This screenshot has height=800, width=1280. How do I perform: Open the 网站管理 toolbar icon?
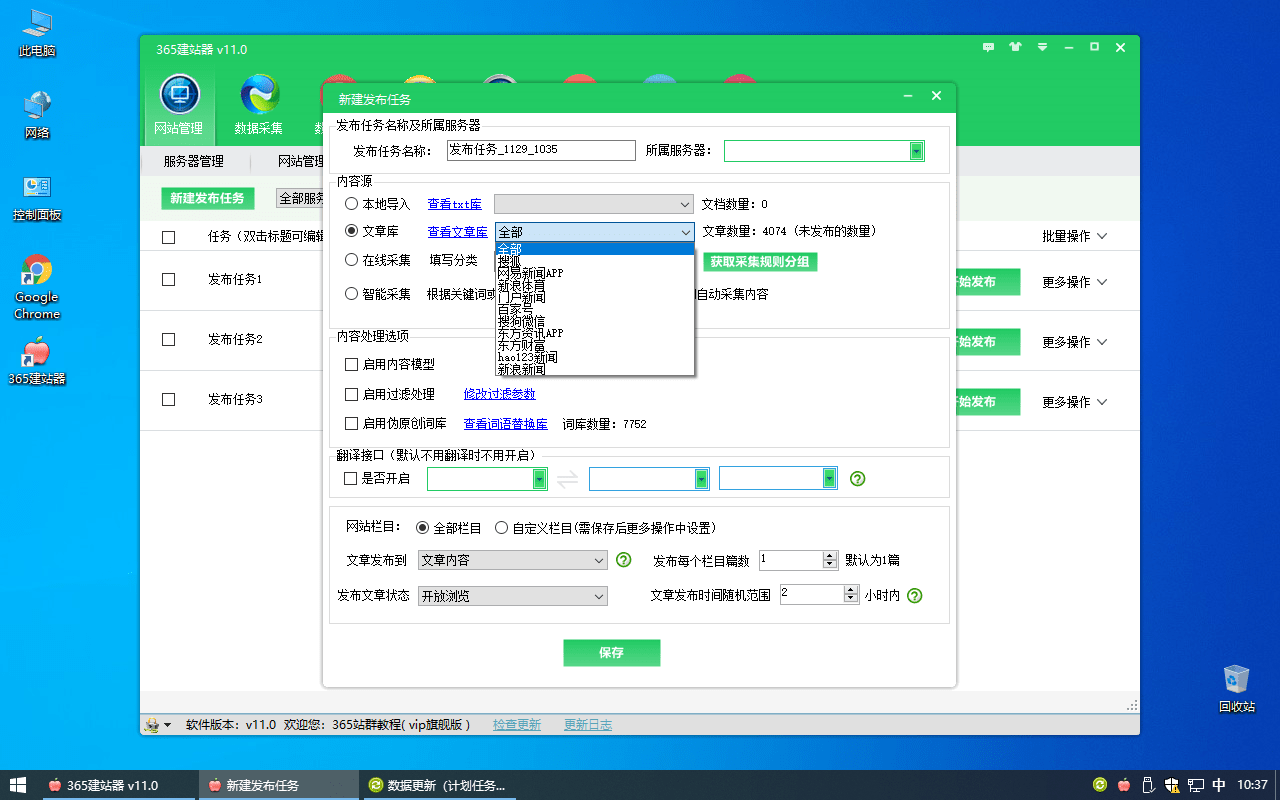pos(179,107)
